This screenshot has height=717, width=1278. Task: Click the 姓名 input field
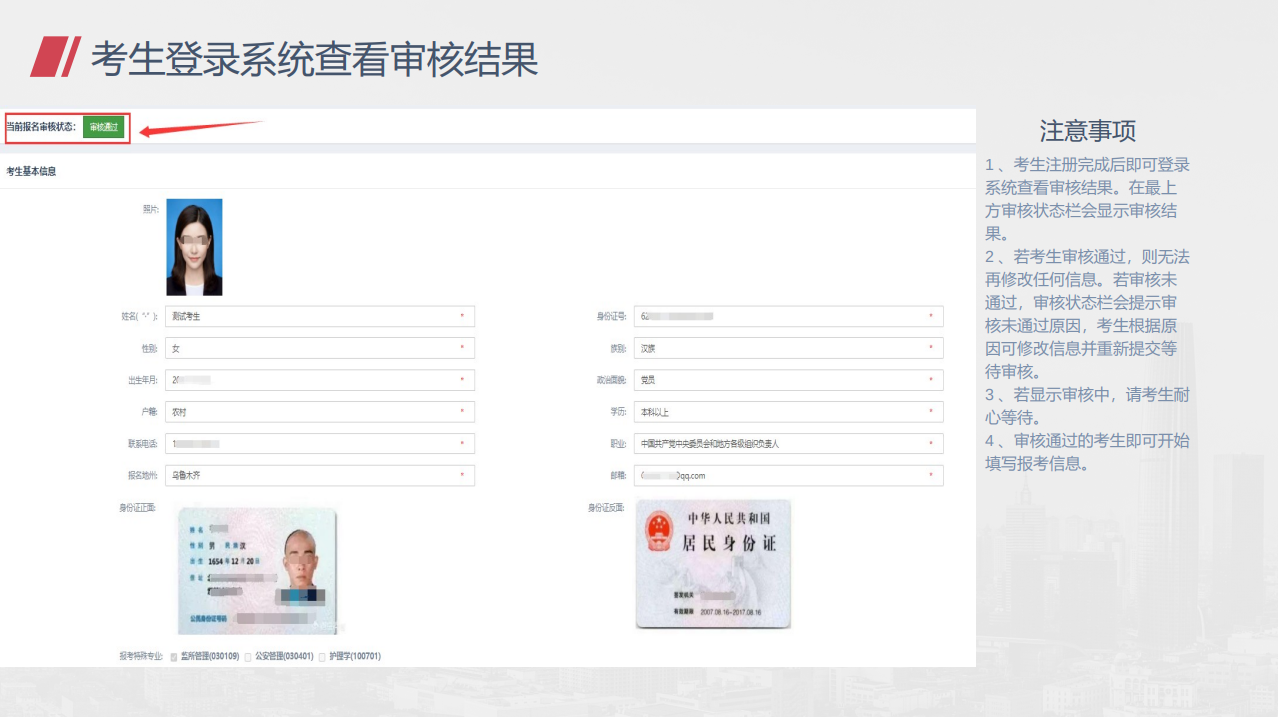click(319, 317)
